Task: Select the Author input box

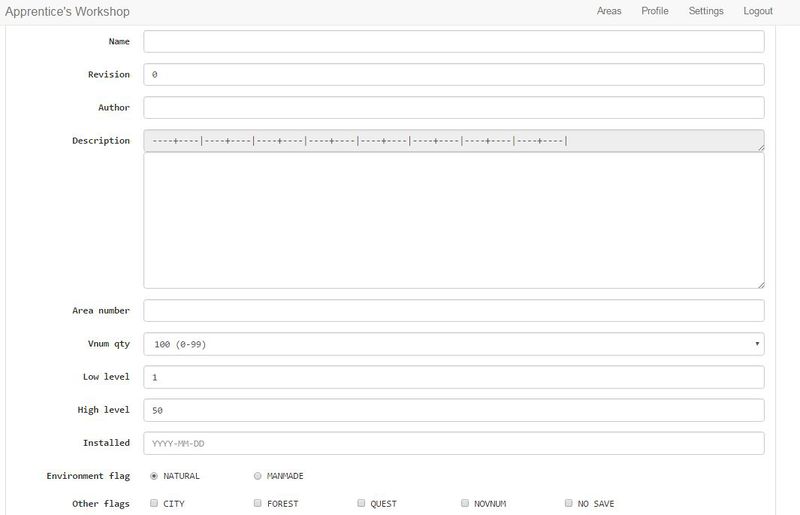Action: coord(454,108)
